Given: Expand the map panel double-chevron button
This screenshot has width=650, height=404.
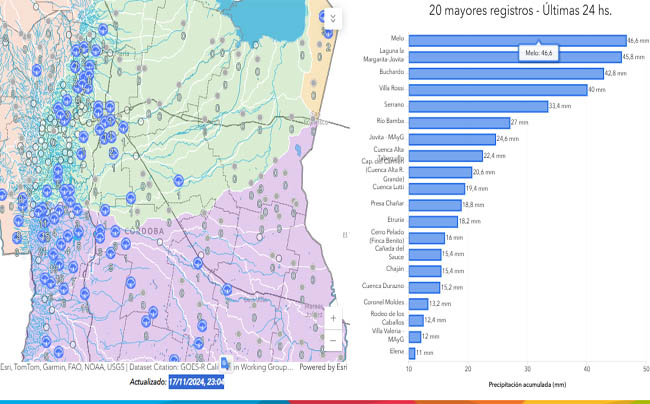Looking at the screenshot, I should coord(333,20).
